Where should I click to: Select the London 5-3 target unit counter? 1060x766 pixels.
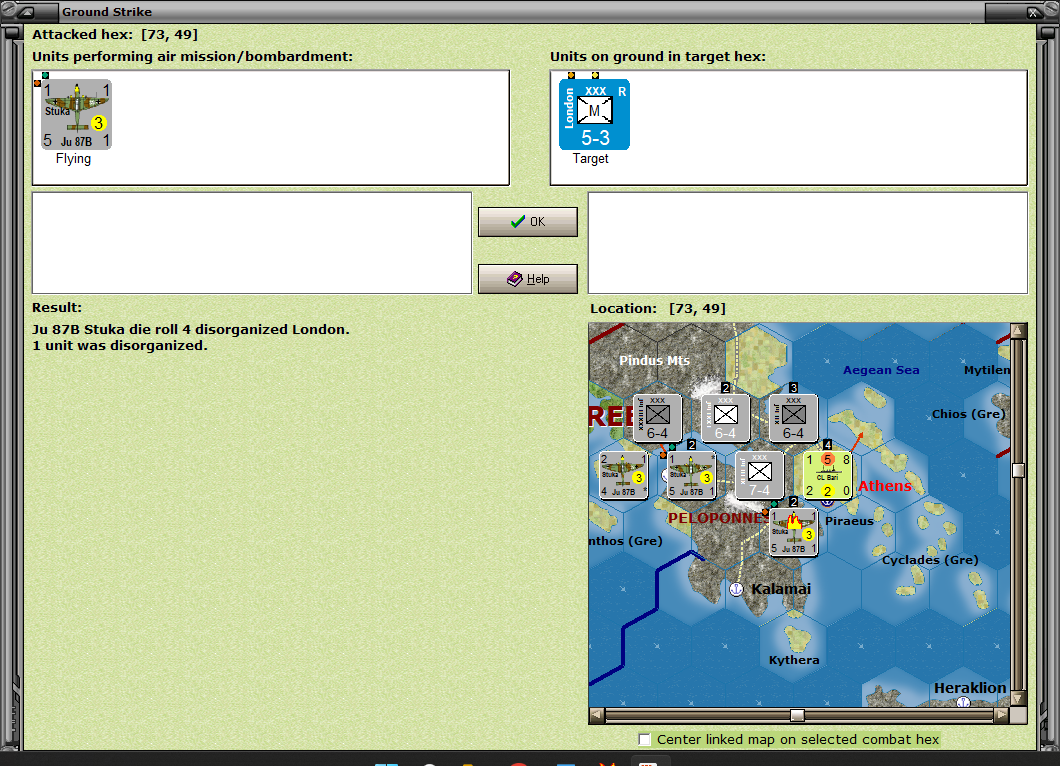coord(594,114)
